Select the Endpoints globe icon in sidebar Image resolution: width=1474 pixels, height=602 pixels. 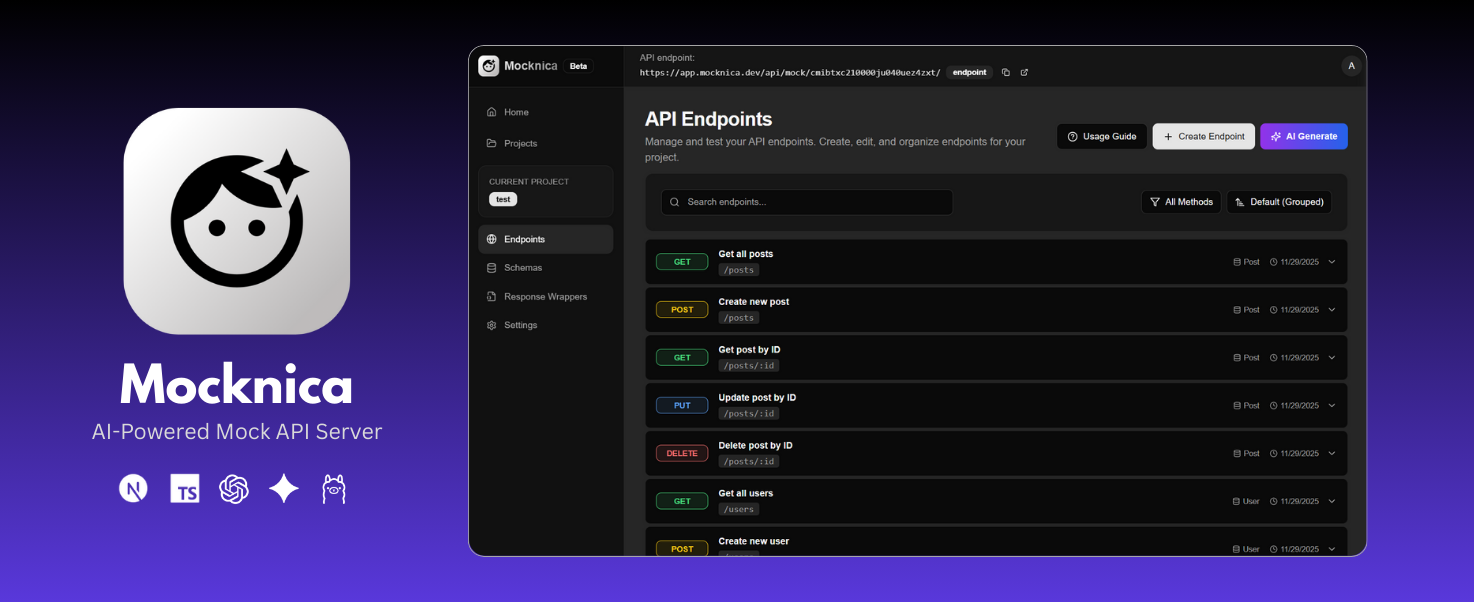[490, 239]
